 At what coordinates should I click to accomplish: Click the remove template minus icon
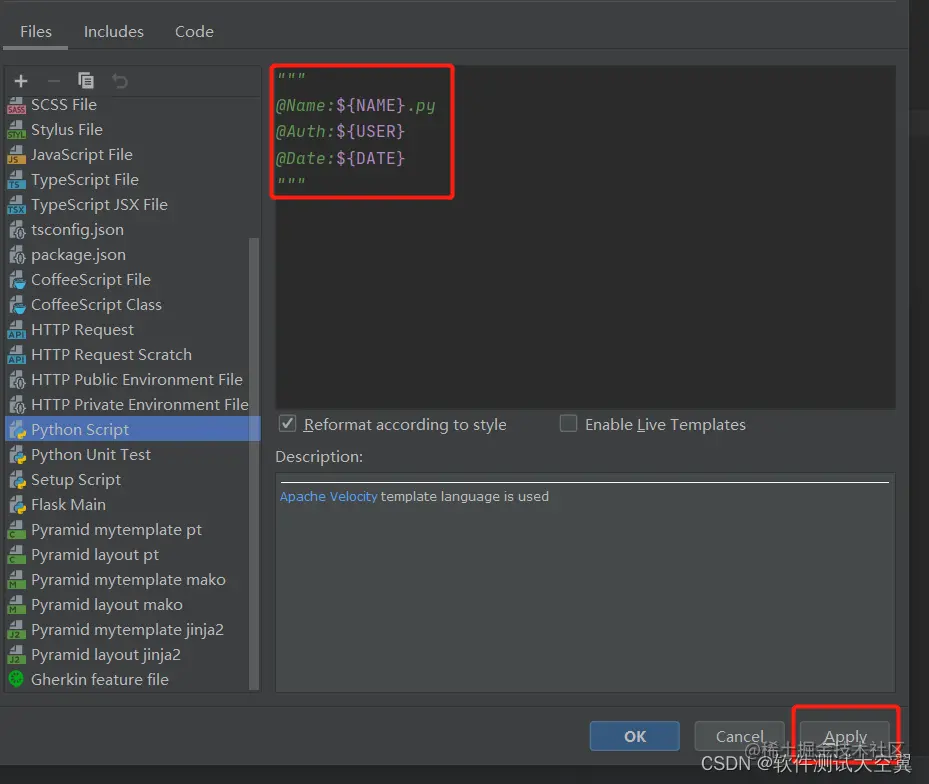coord(54,81)
